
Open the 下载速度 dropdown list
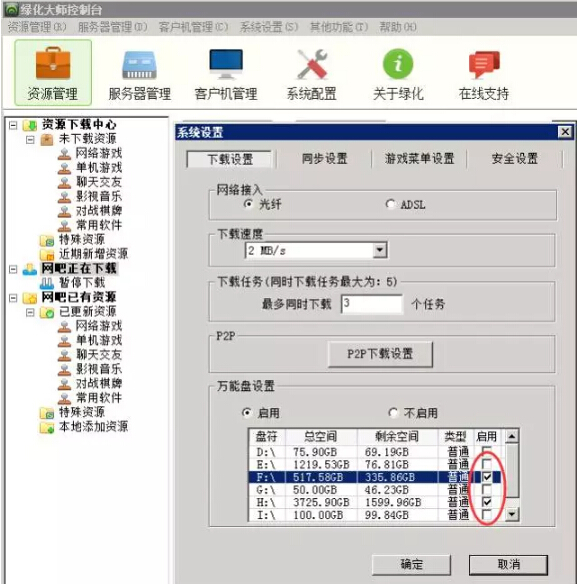point(380,250)
